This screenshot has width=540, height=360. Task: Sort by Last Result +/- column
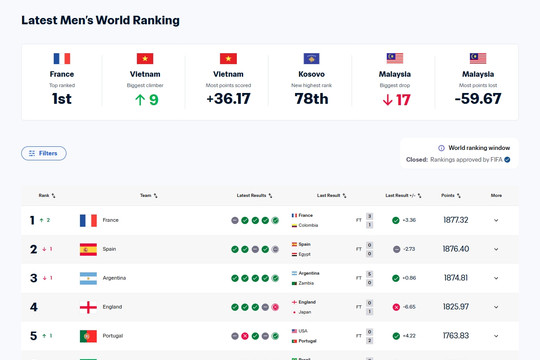tap(403, 195)
